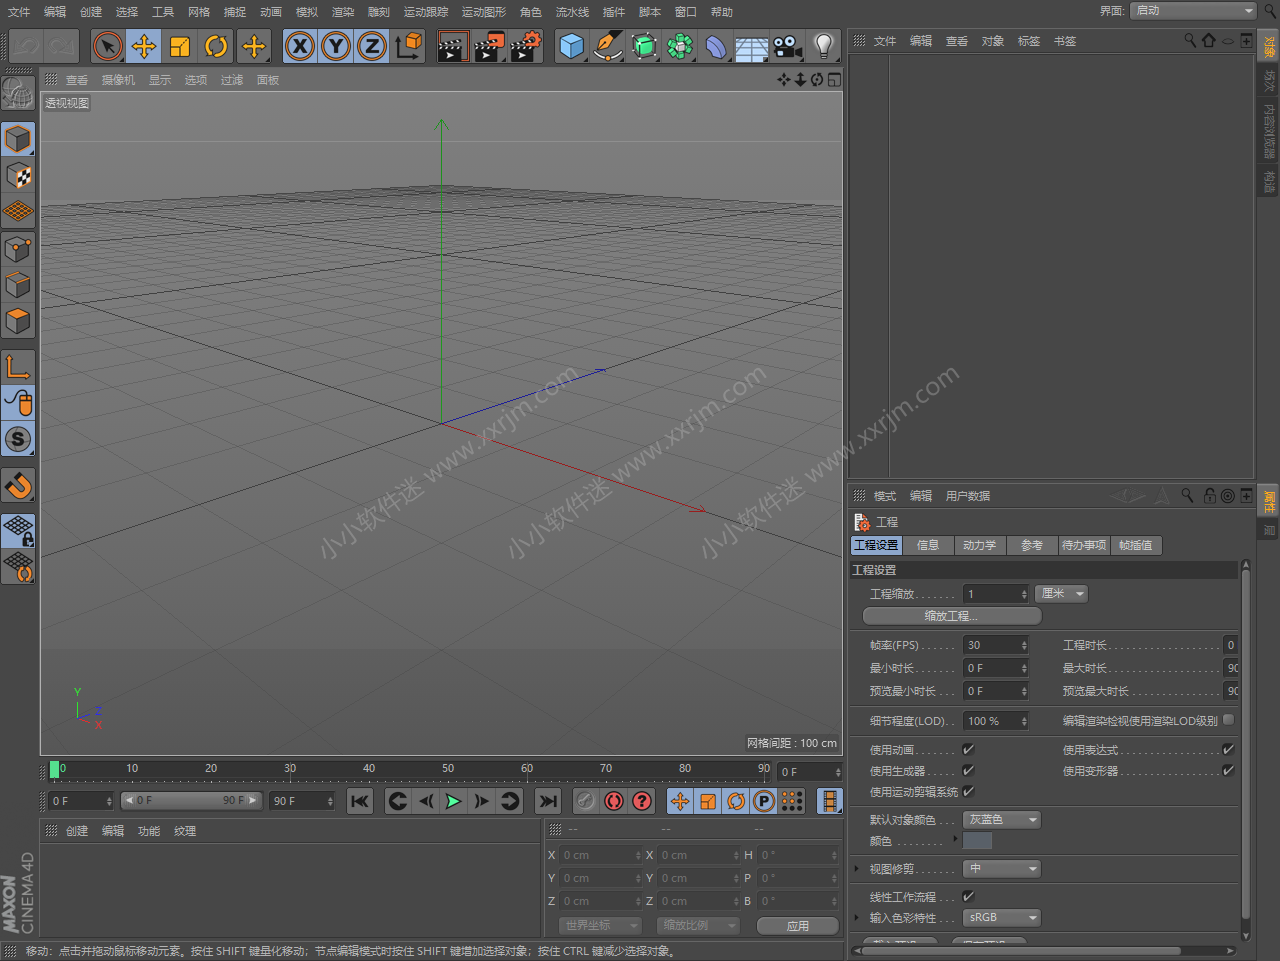The height and width of the screenshot is (961, 1280).
Task: Open the 世界坐标 dropdown
Action: coord(600,926)
